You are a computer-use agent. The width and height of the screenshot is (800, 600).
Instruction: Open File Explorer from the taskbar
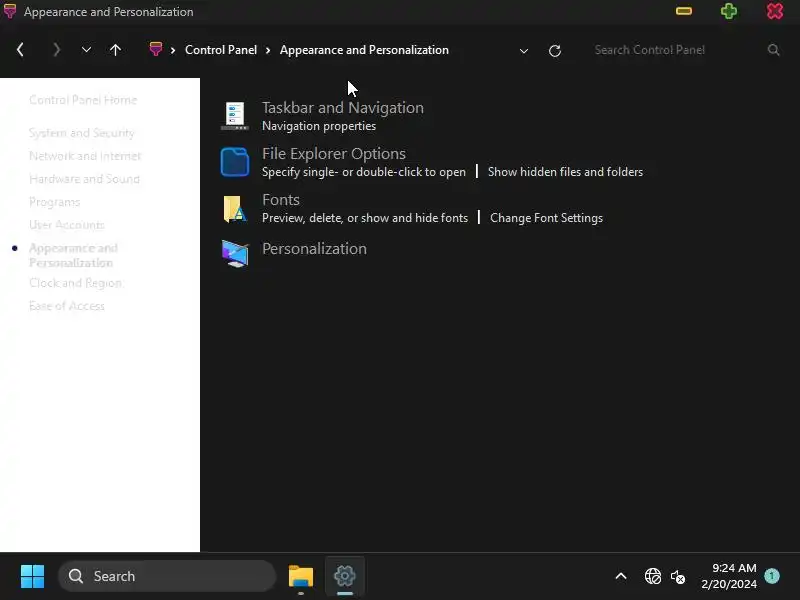pyautogui.click(x=301, y=577)
